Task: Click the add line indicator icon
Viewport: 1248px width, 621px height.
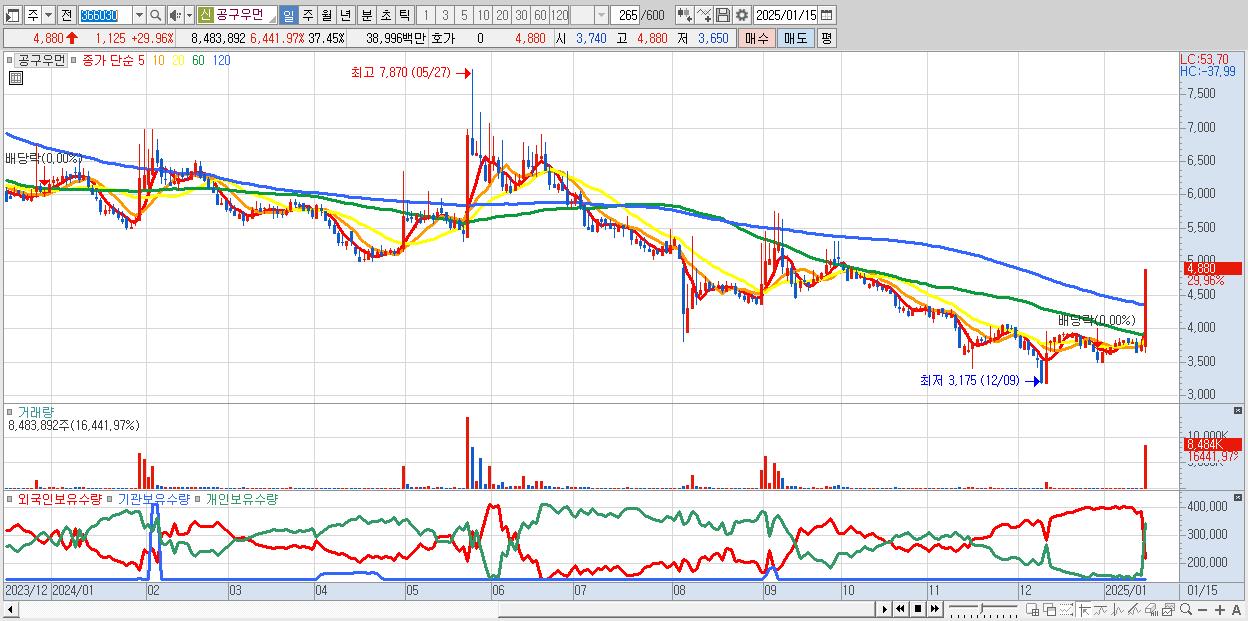Action: pyautogui.click(x=703, y=15)
